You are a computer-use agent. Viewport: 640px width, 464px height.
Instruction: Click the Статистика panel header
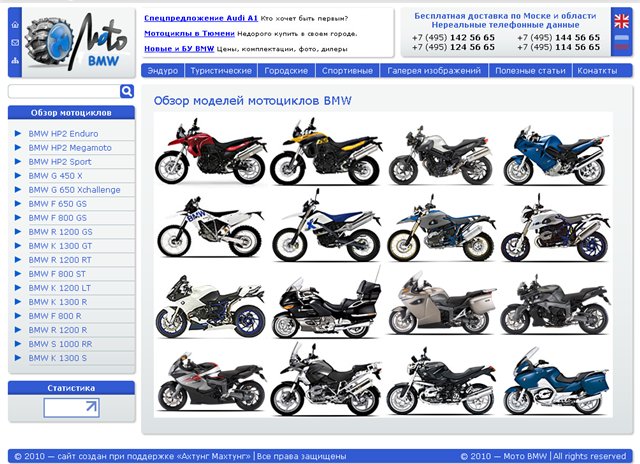(71, 388)
